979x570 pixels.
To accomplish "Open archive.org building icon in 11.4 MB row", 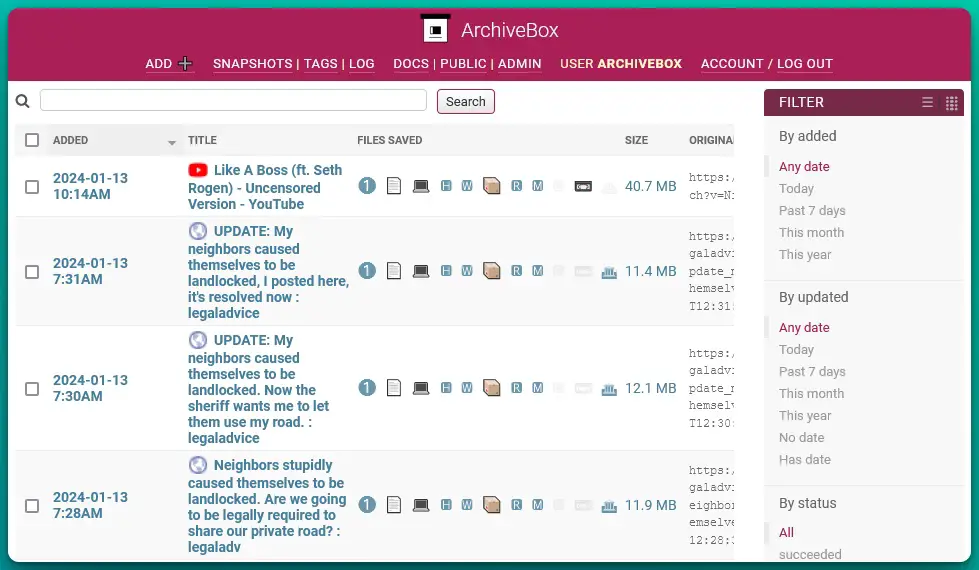I will click(609, 272).
